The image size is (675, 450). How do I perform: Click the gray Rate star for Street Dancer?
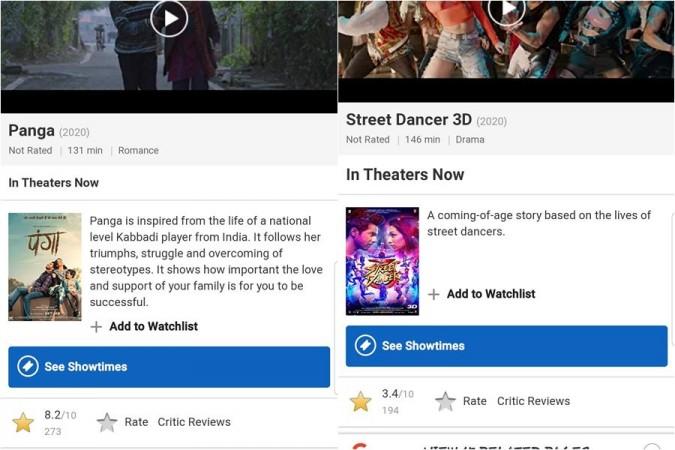pos(445,402)
